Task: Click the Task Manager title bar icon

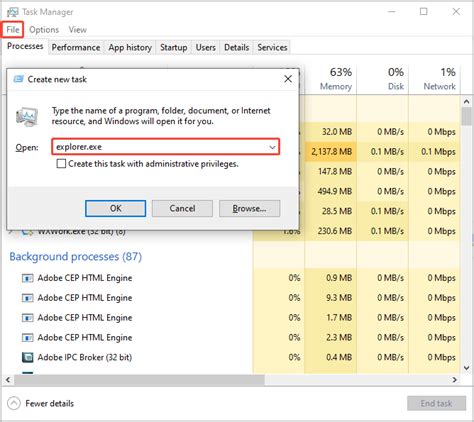Action: 13,12
